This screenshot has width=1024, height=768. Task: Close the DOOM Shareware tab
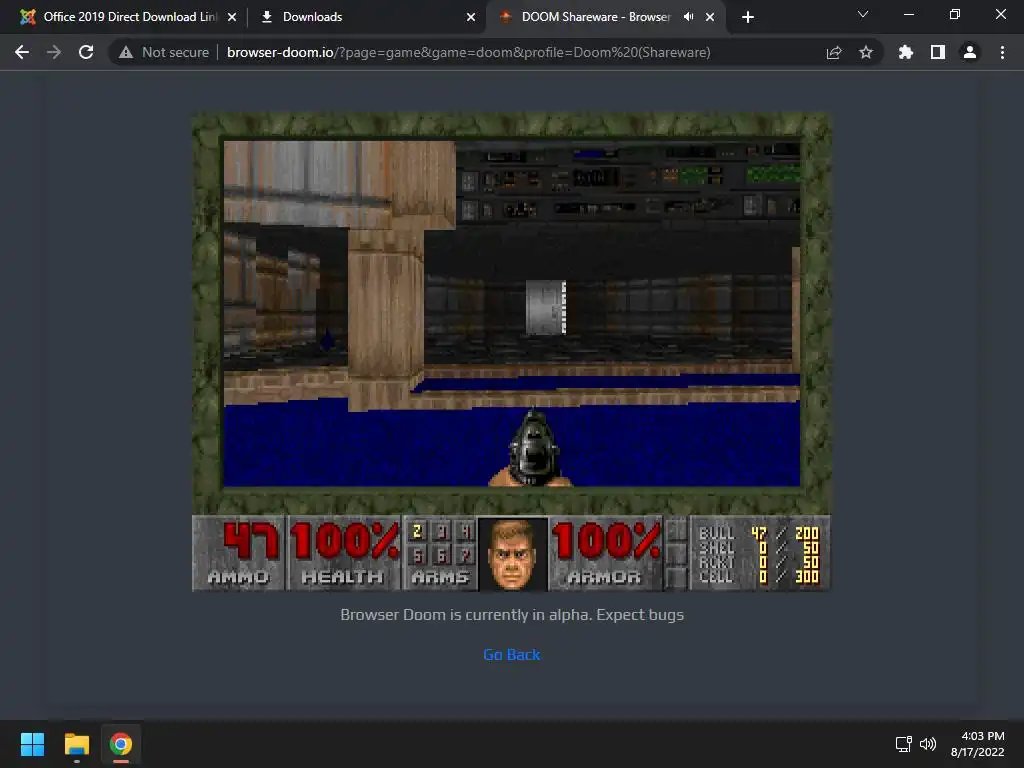pos(710,17)
